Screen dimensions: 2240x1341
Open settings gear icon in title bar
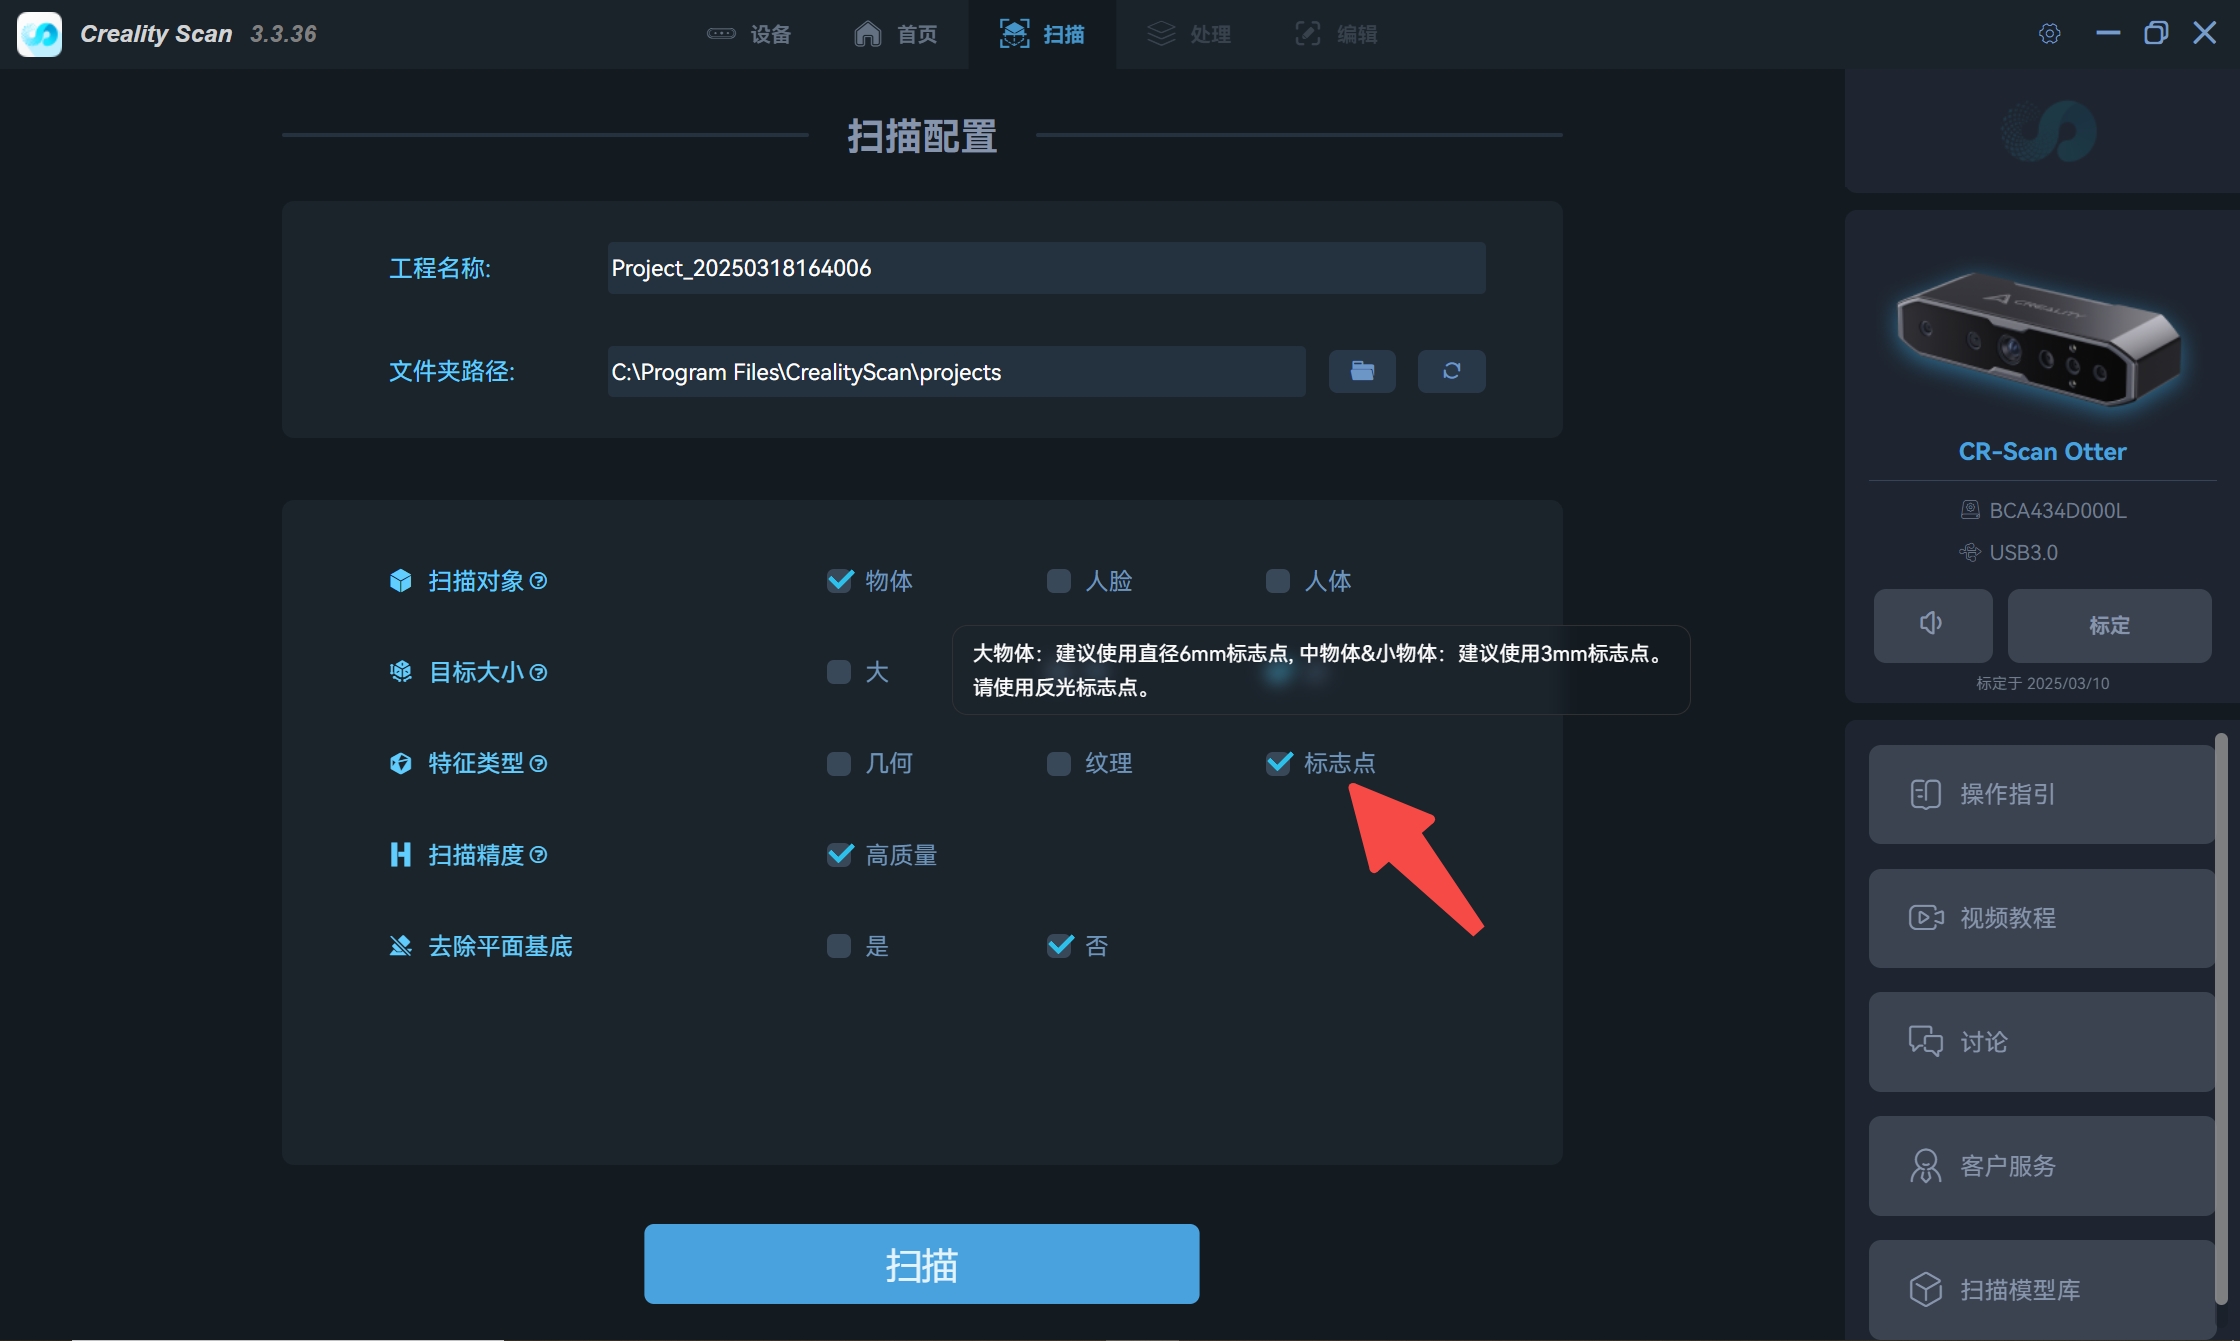point(2049,34)
